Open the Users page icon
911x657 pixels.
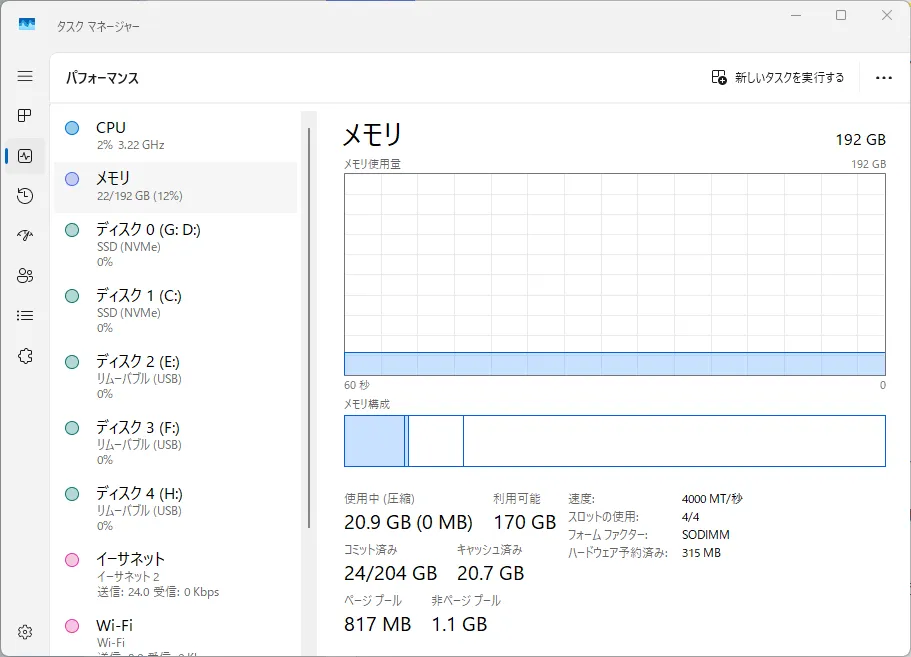(x=25, y=276)
